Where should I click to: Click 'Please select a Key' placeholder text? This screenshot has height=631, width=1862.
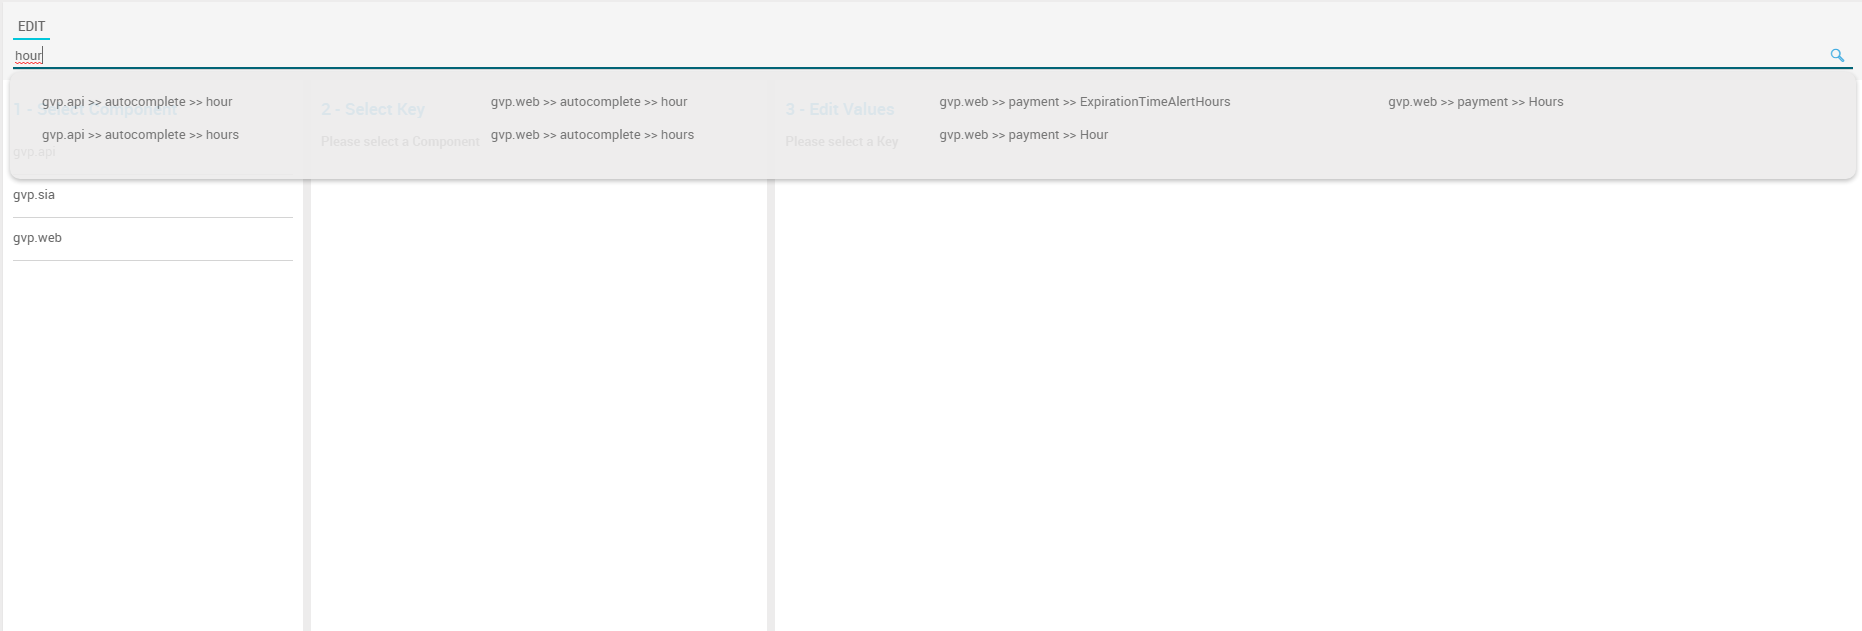click(x=841, y=142)
